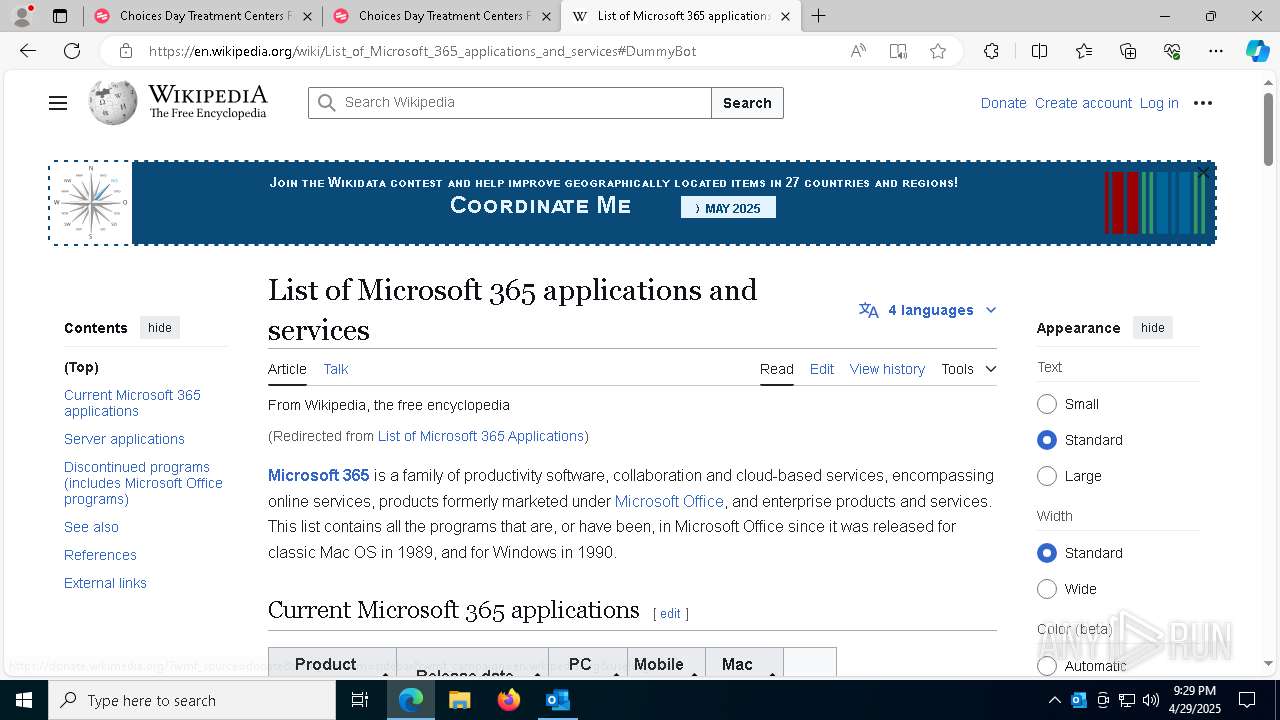Screen dimensions: 1280x720
Task: Select Wide width radio button
Action: (x=1047, y=589)
